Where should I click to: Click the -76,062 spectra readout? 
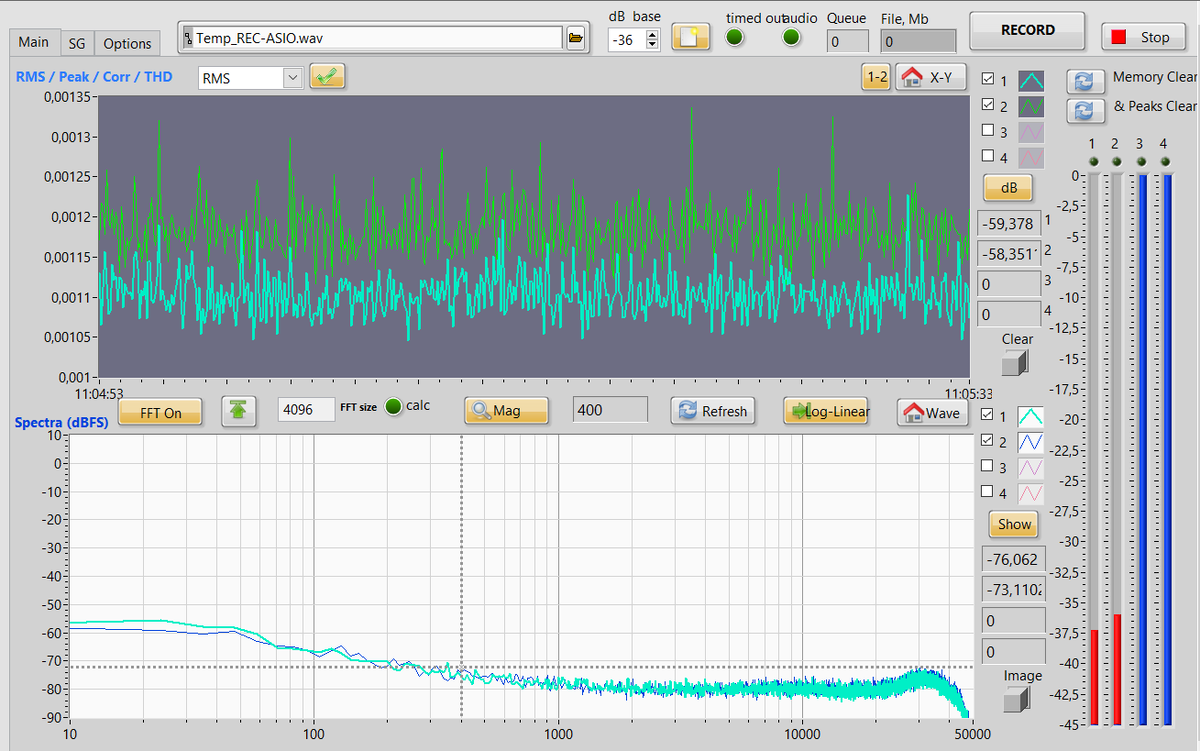pos(1014,559)
